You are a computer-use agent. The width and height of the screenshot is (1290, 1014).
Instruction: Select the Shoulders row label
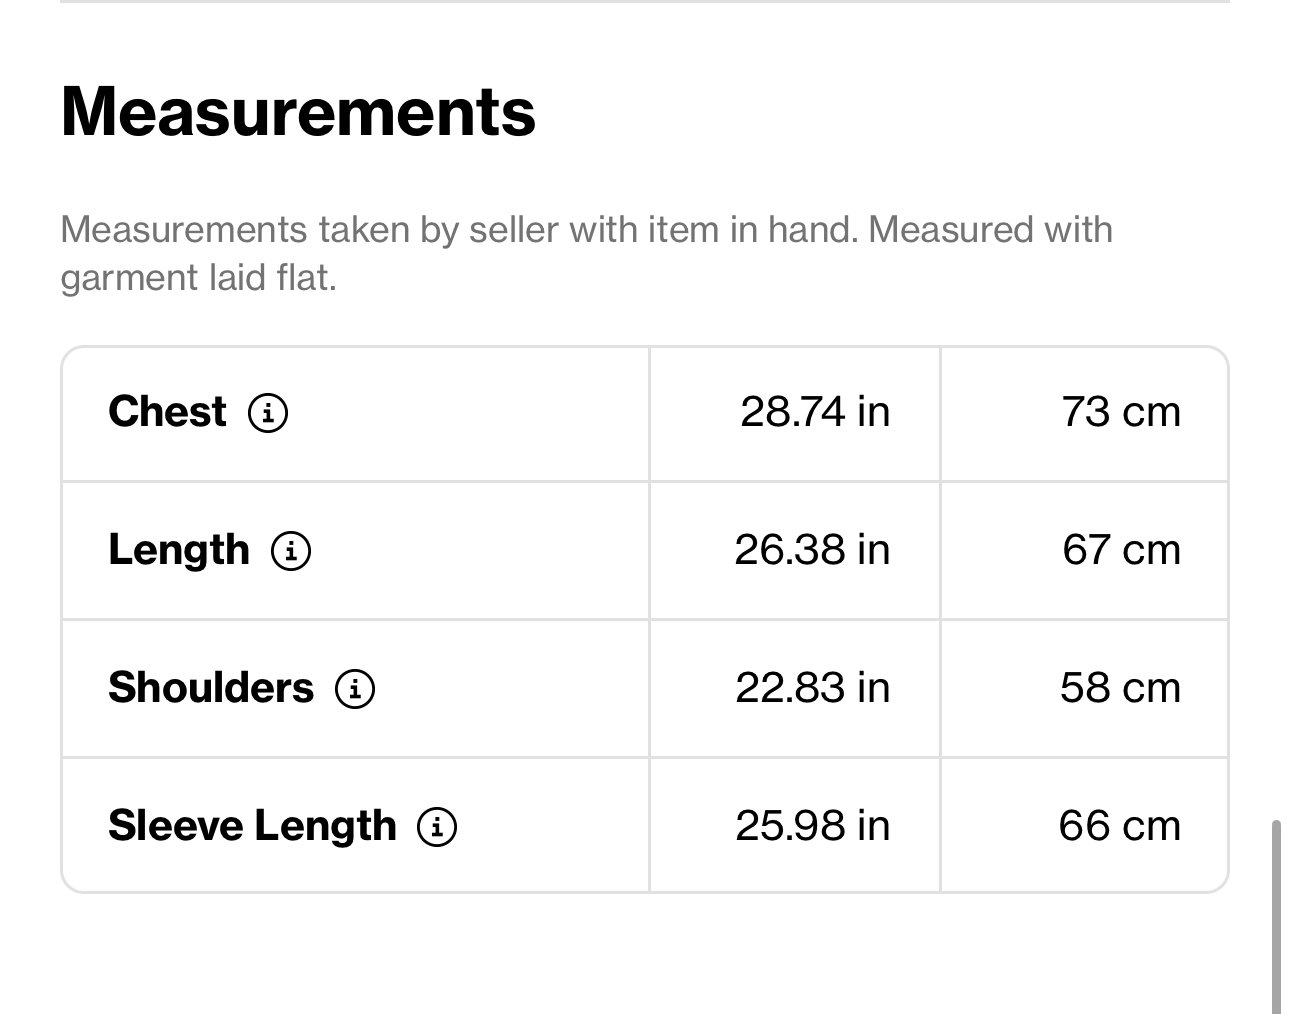tap(211, 688)
